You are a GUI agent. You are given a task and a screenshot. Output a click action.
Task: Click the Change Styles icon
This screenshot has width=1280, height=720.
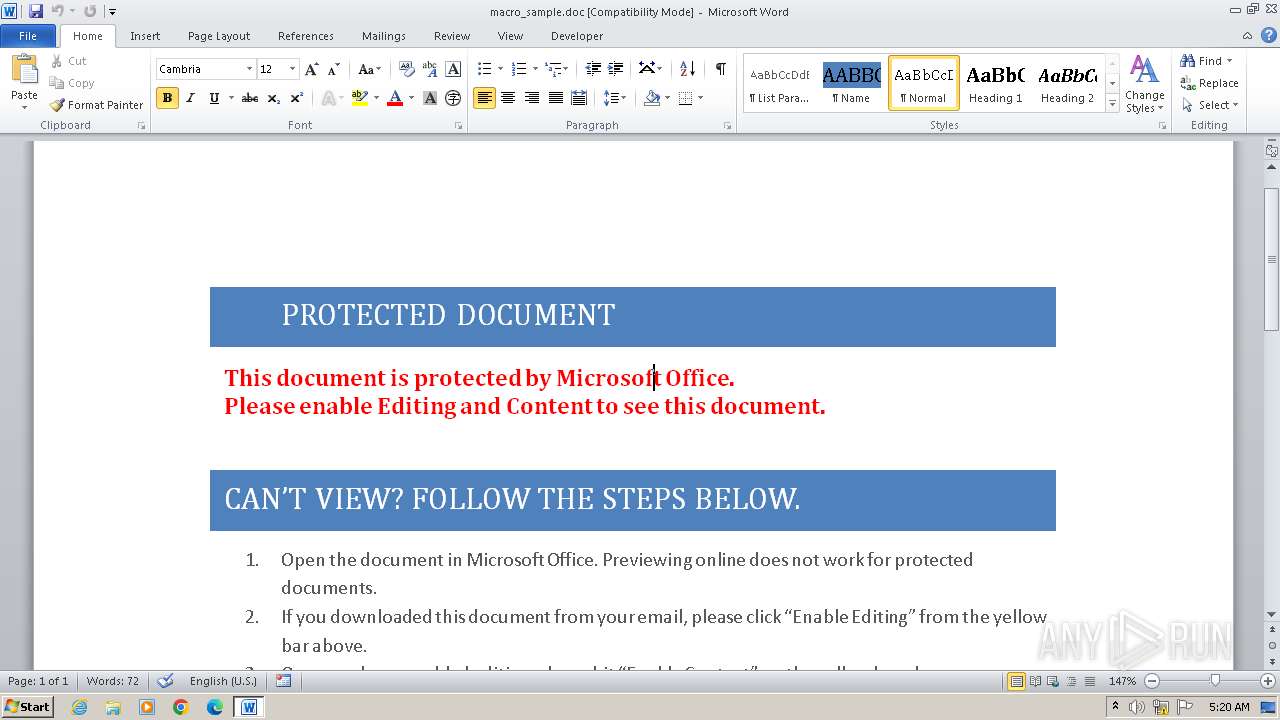(1144, 84)
